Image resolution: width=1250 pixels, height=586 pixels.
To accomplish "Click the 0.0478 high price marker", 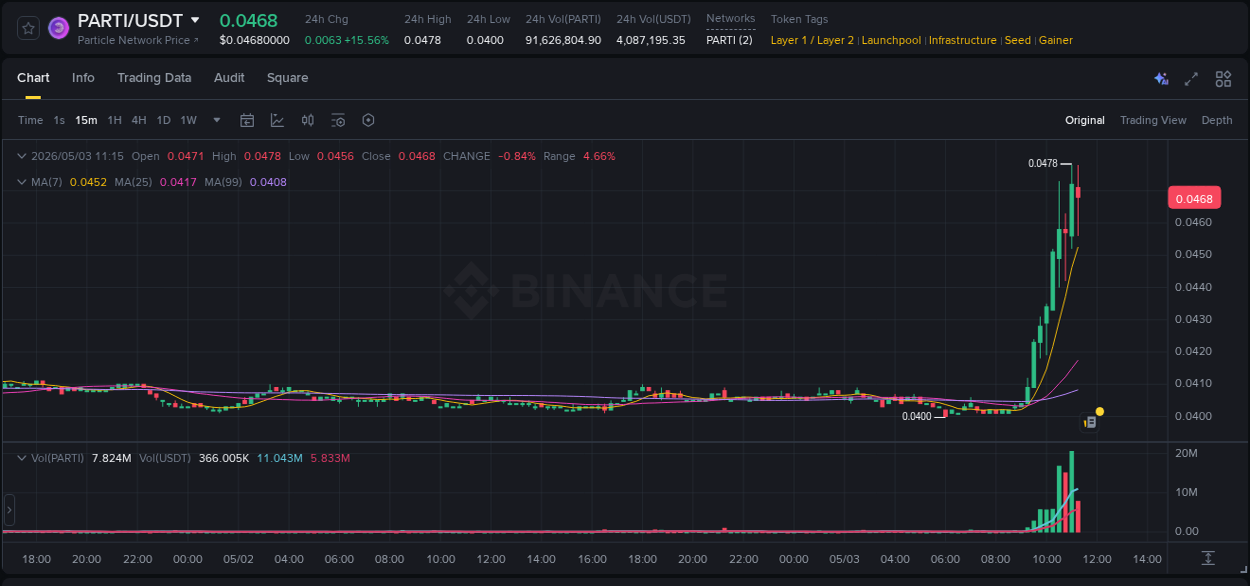I will [x=1043, y=163].
